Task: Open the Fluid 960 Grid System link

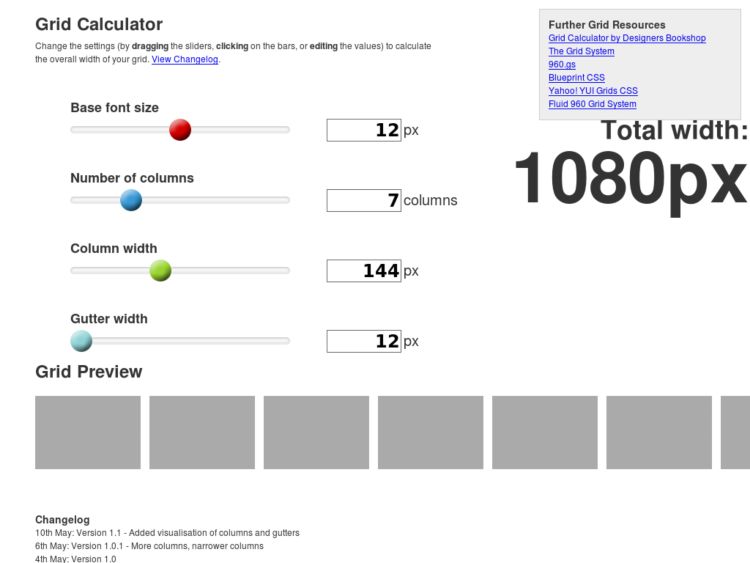Action: tap(592, 104)
